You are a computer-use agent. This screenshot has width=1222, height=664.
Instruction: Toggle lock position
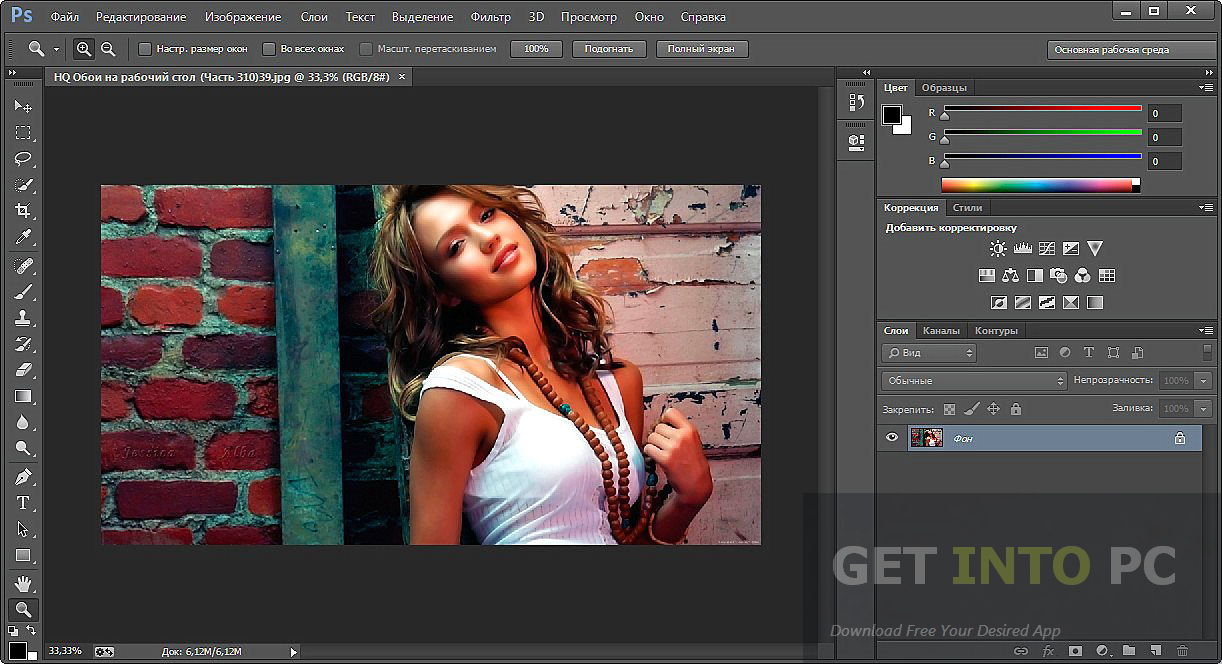pos(993,409)
